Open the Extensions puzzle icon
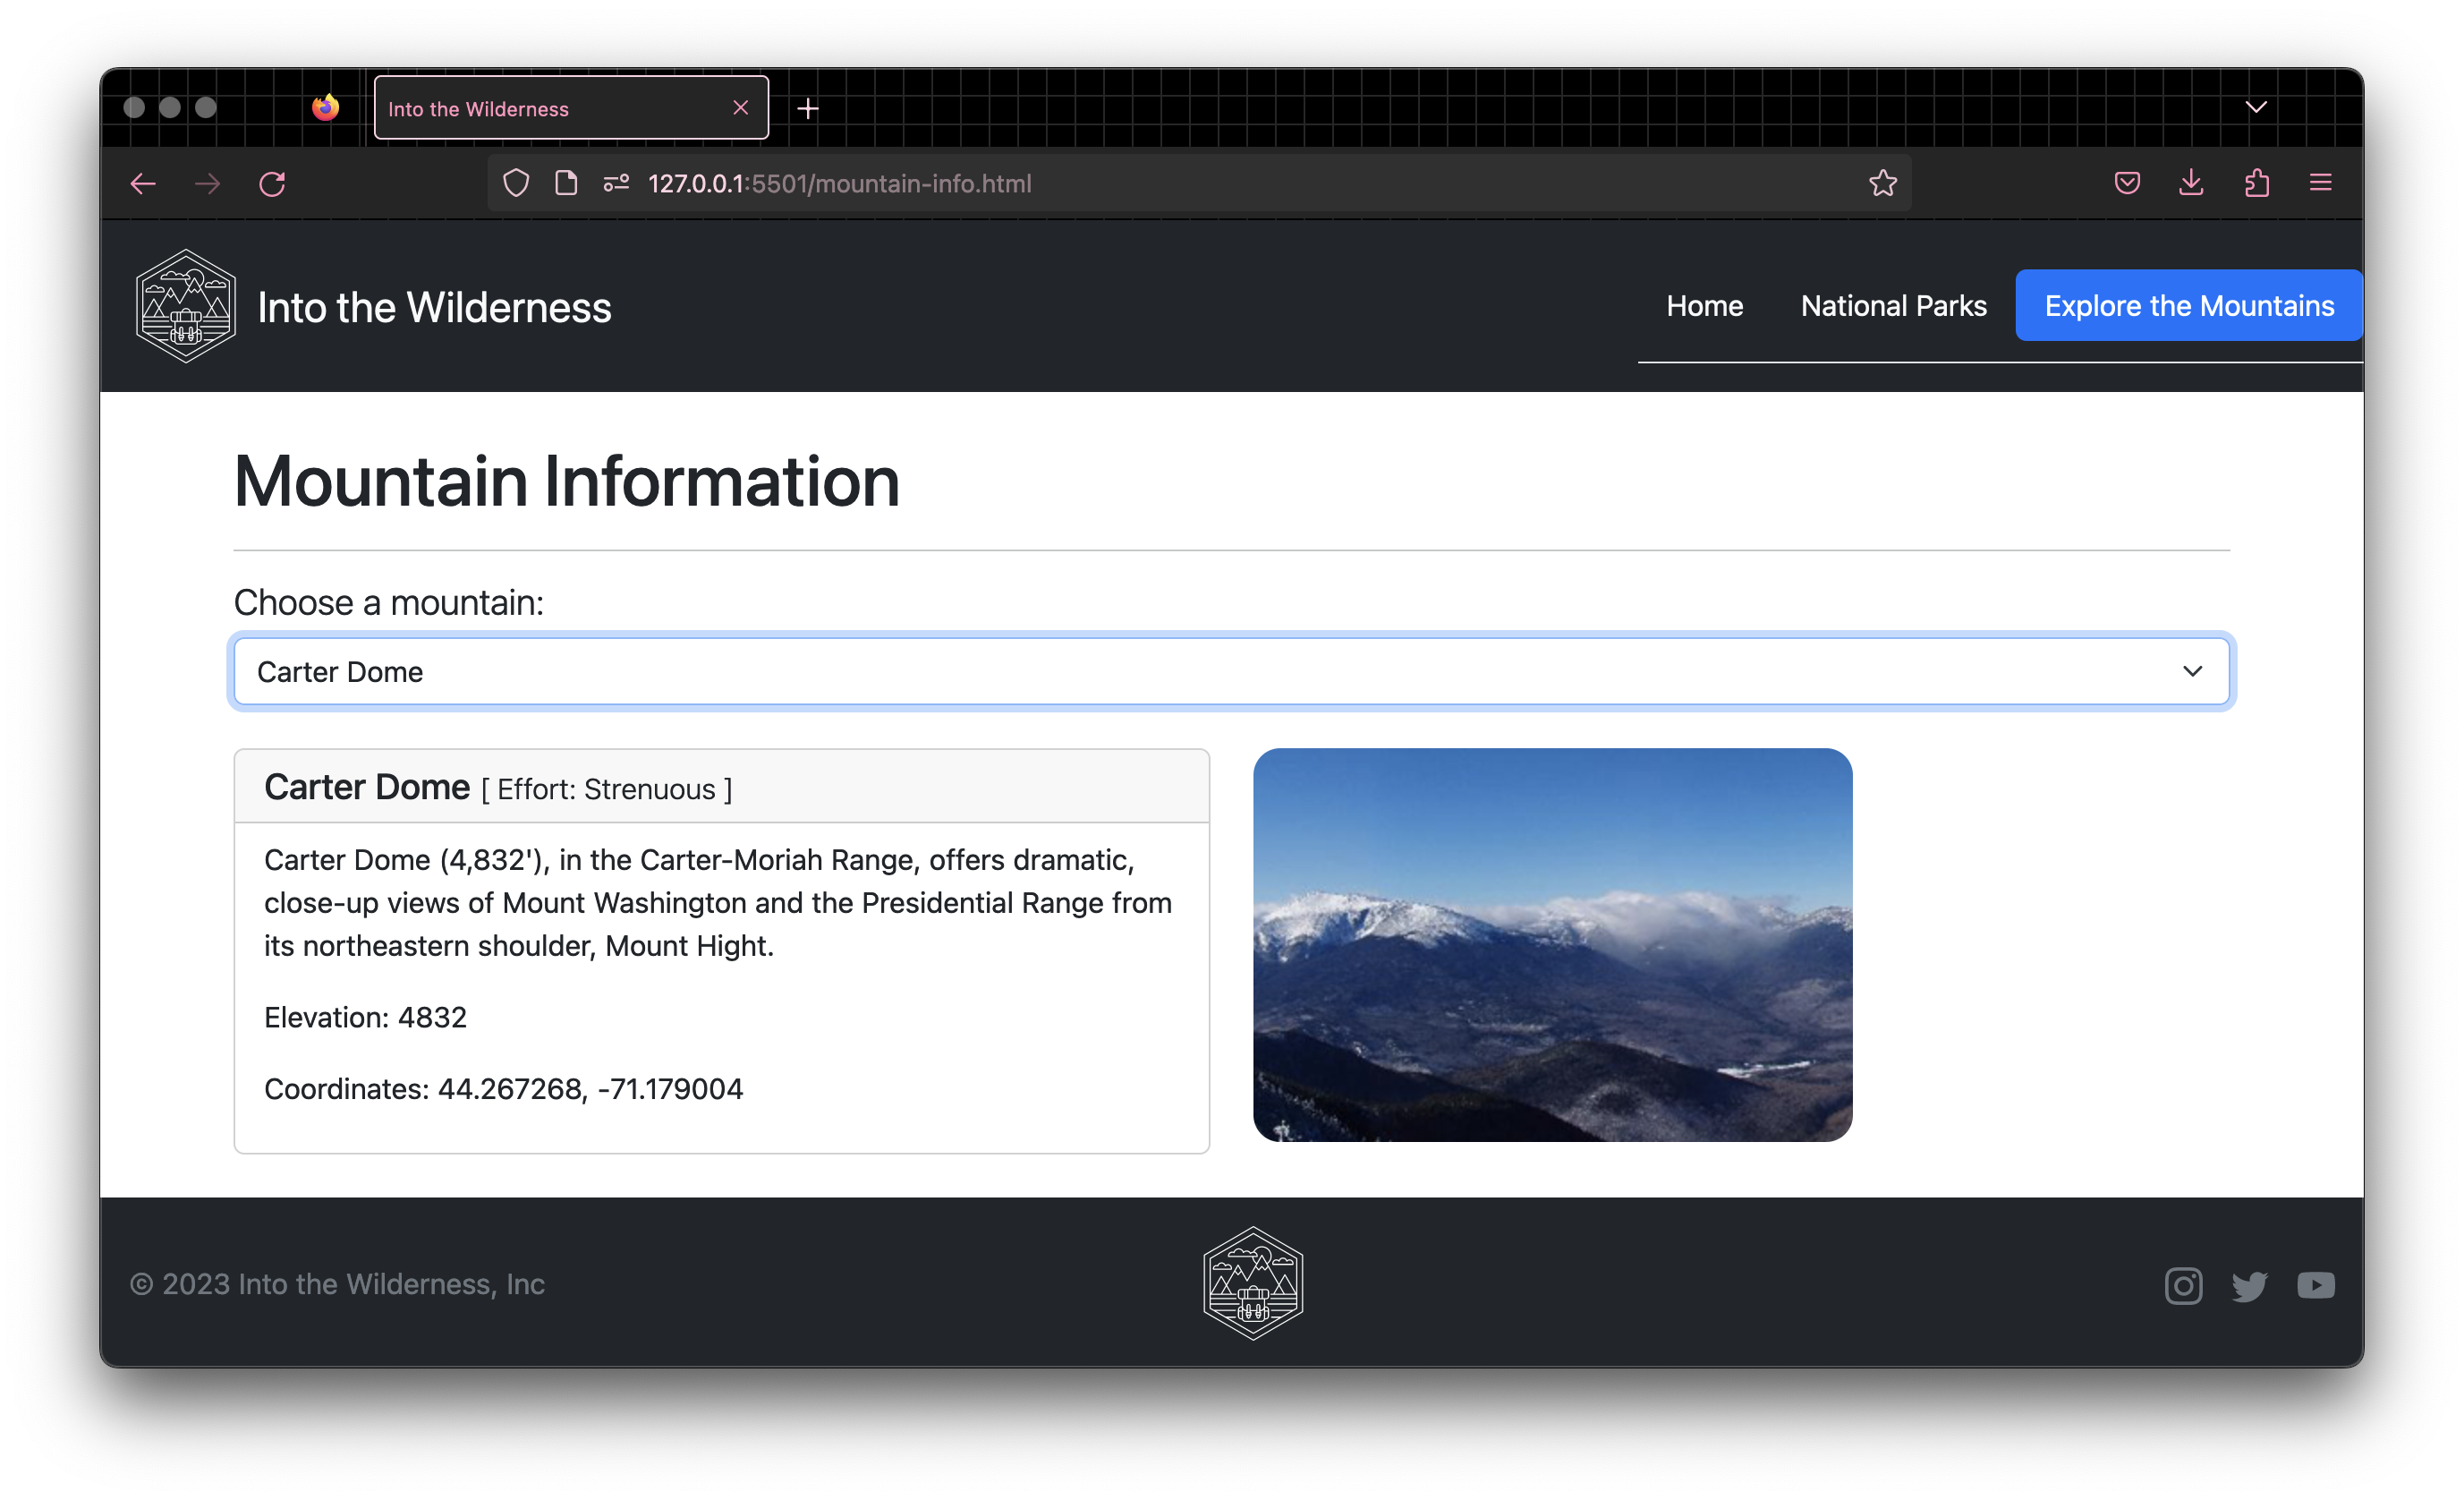Viewport: 2464px width, 1500px height. click(x=2256, y=183)
